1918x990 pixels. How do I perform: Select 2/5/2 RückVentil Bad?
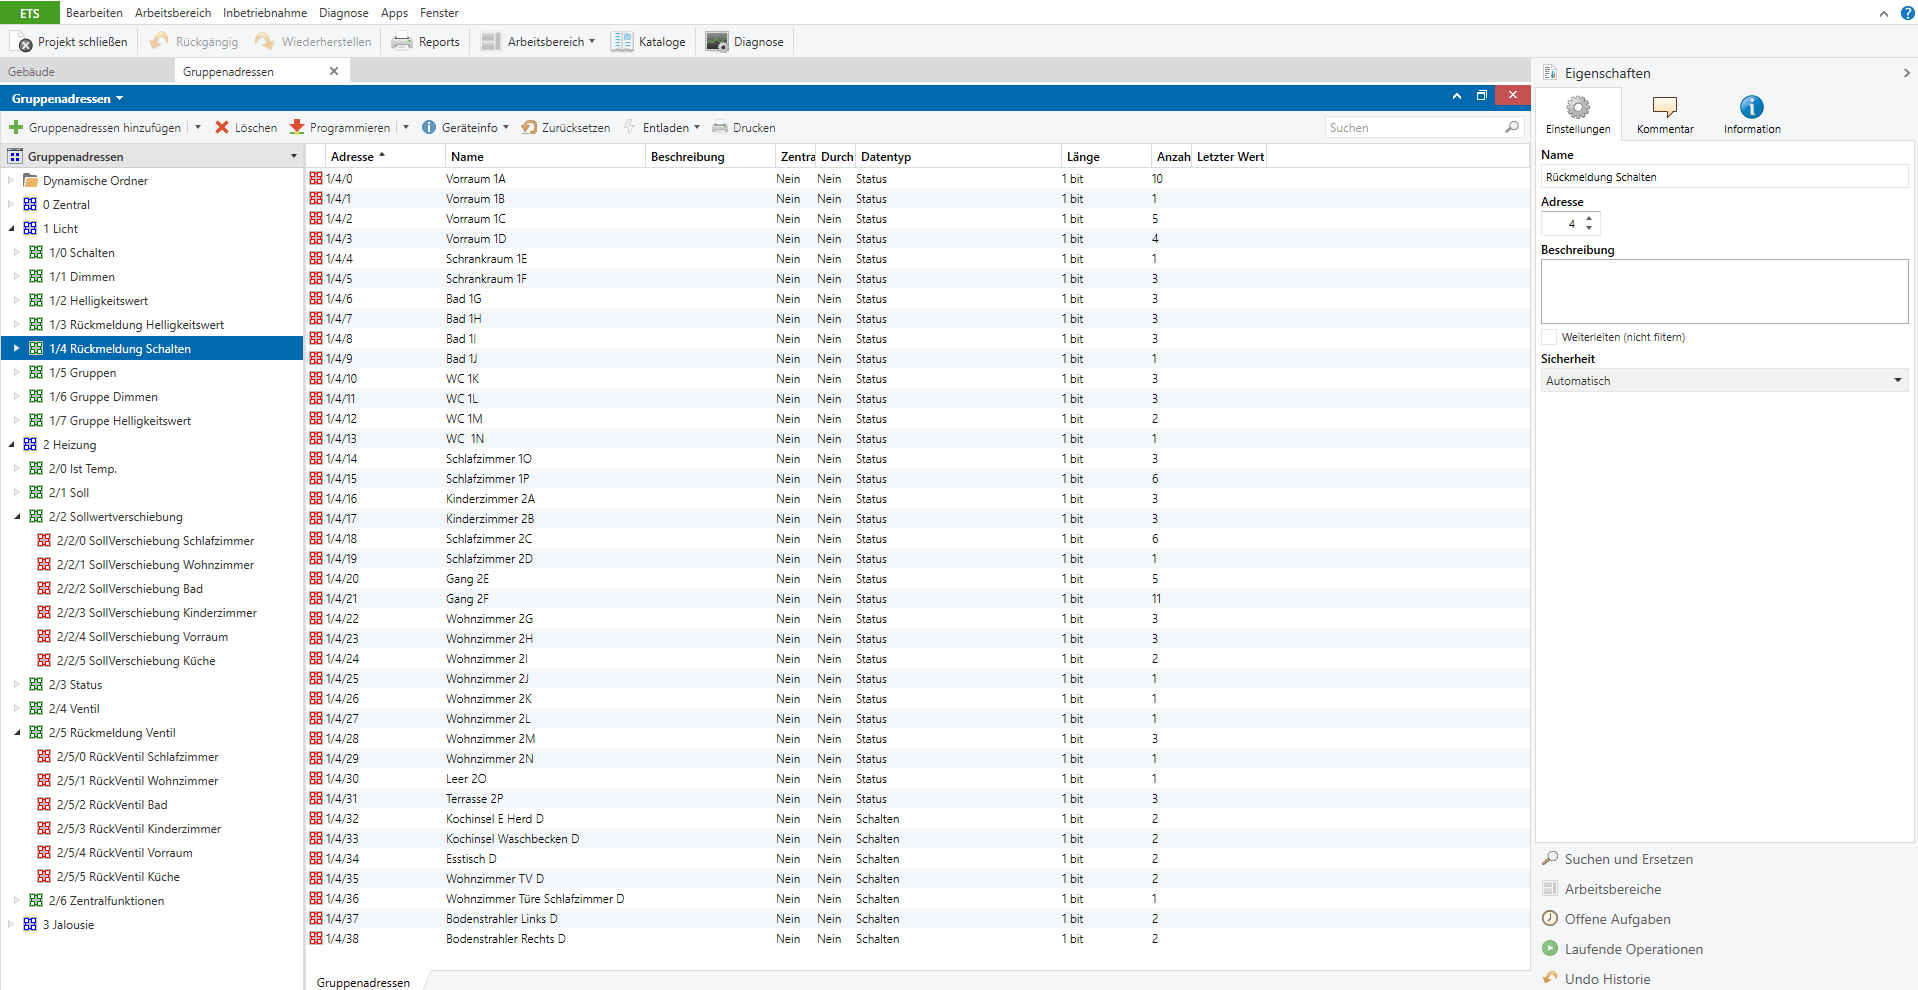click(x=112, y=805)
